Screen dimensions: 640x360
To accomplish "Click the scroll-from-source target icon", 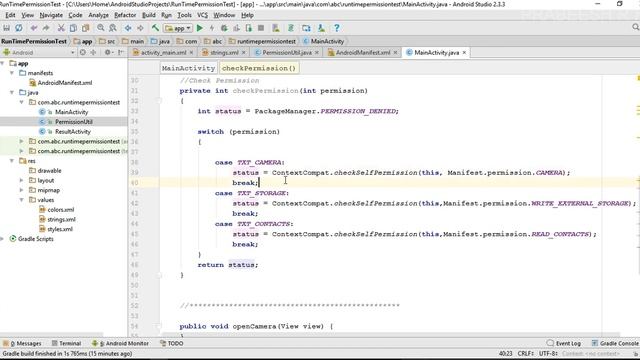I will tap(83, 52).
